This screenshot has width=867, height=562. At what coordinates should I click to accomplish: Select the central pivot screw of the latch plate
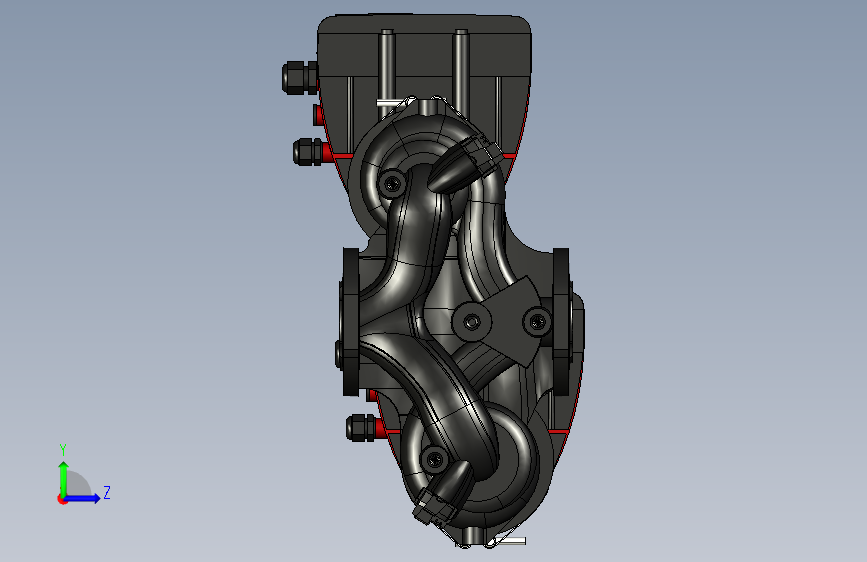click(x=471, y=321)
